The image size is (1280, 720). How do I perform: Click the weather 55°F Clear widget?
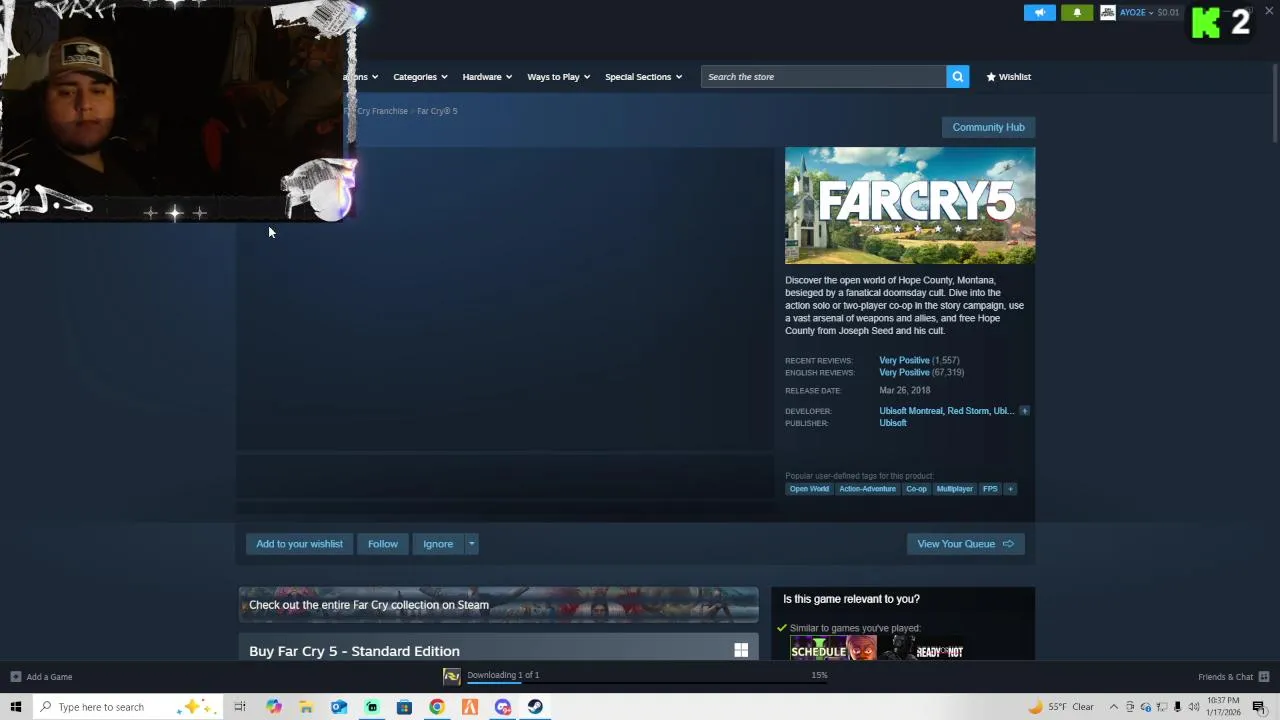(x=1060, y=707)
